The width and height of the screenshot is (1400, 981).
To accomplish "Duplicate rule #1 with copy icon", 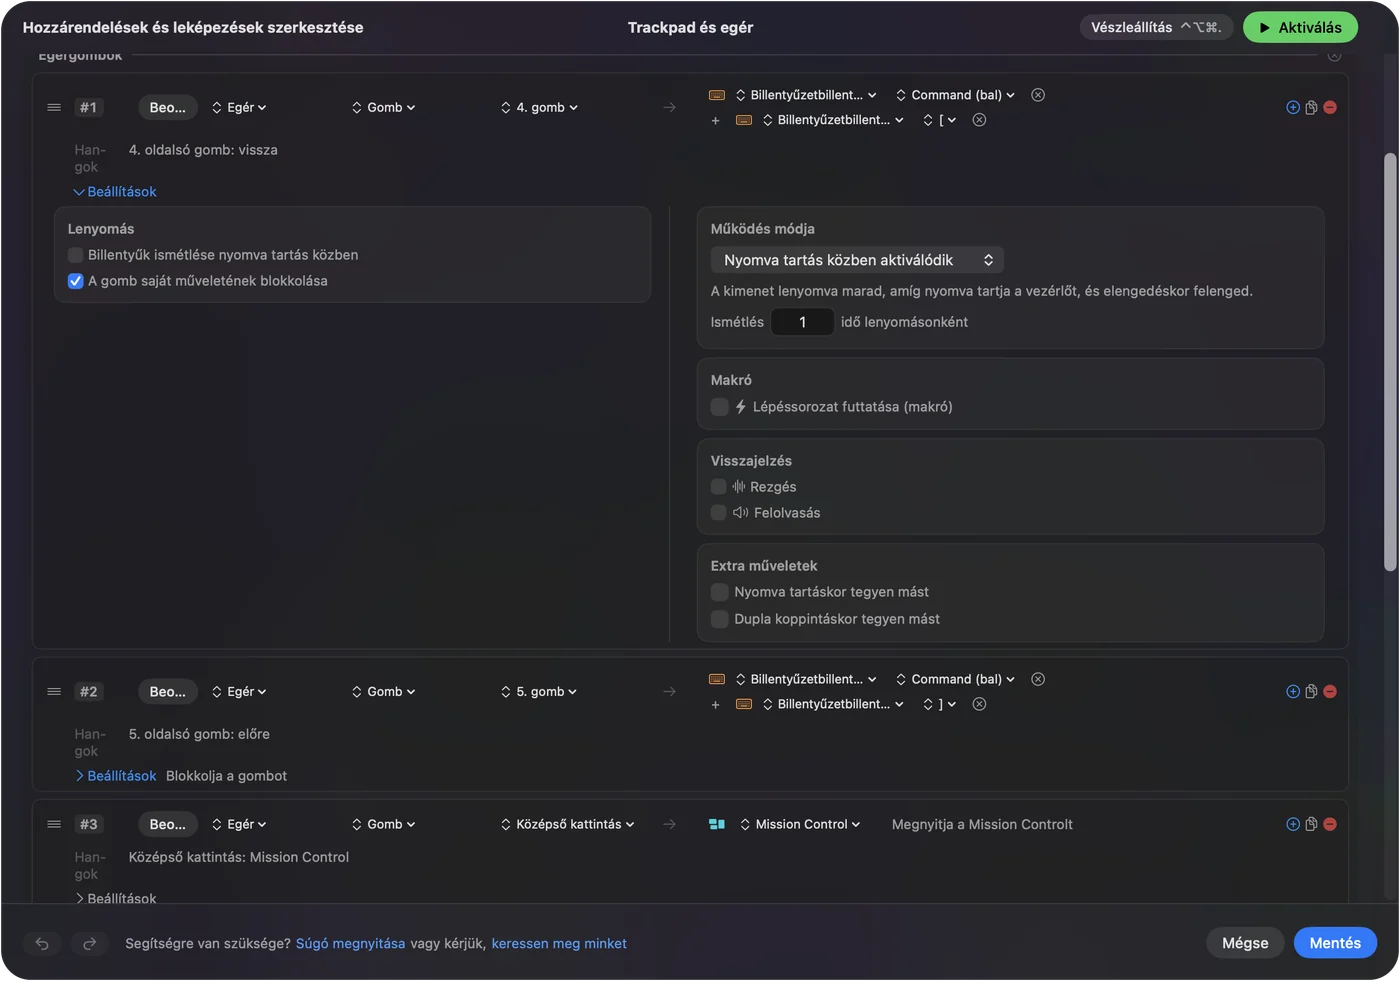I will (x=1311, y=107).
